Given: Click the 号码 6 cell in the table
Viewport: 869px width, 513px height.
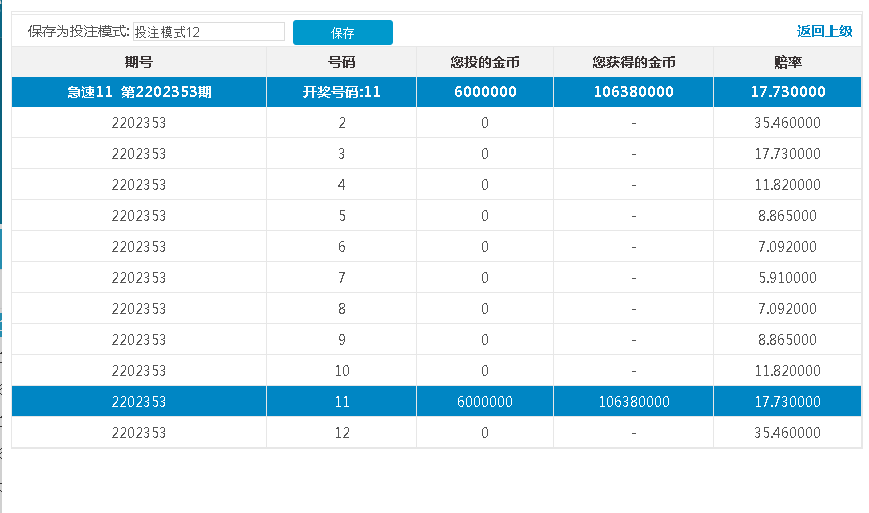Looking at the screenshot, I should (x=342, y=247).
